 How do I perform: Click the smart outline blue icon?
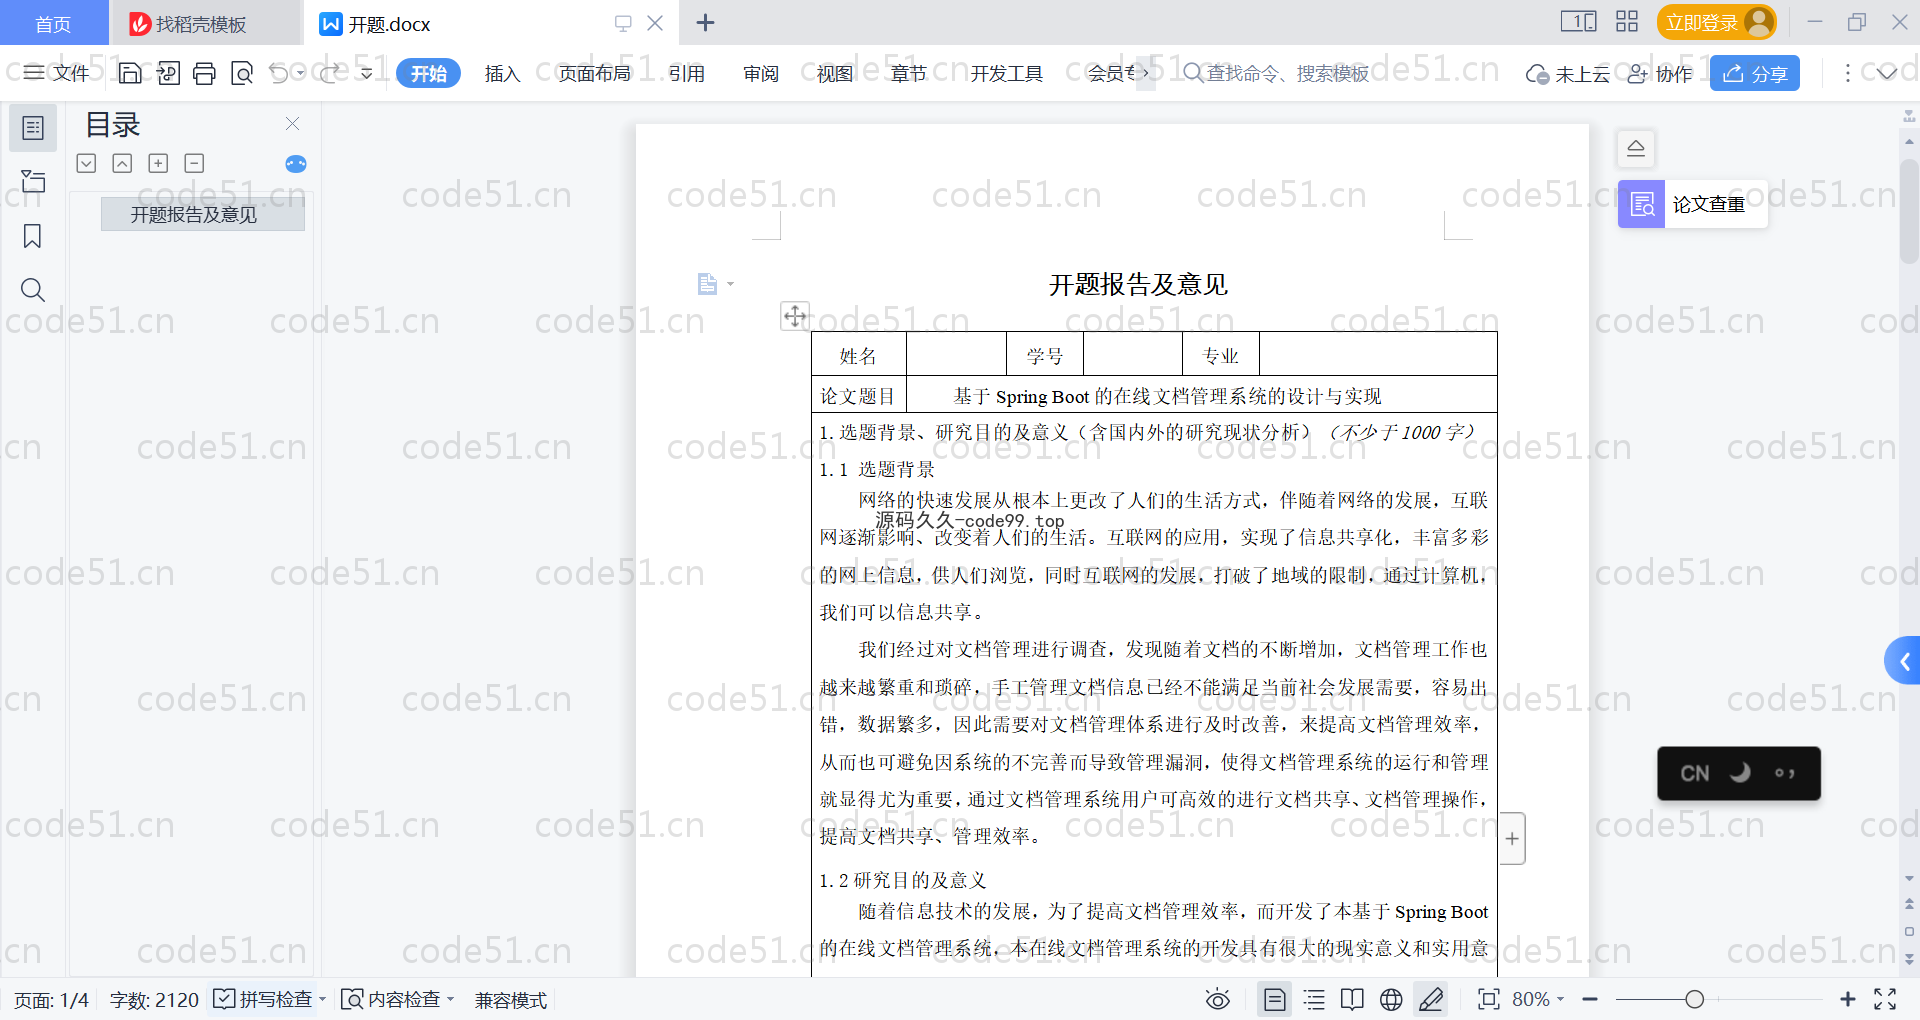[x=296, y=164]
